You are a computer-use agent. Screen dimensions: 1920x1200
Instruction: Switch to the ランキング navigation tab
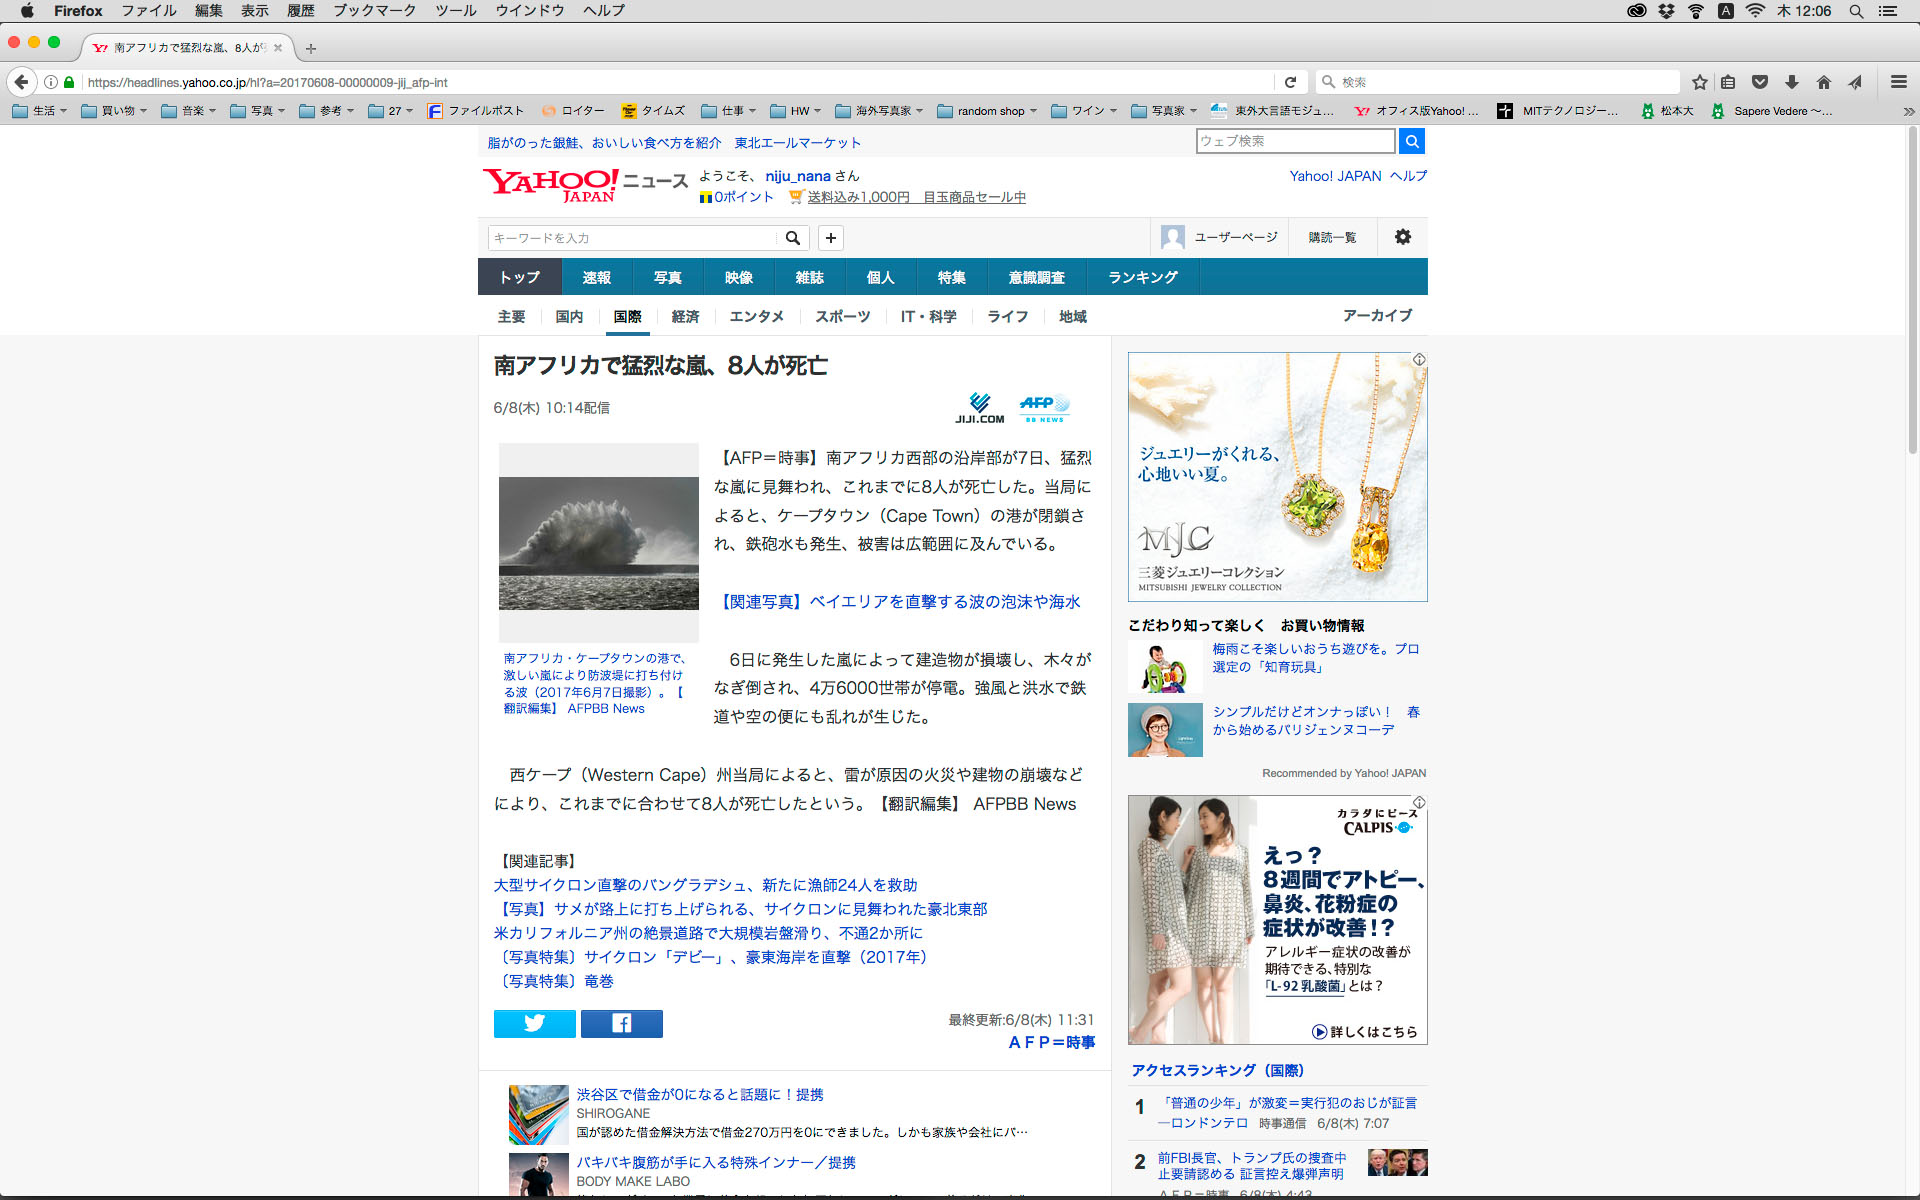point(1142,277)
